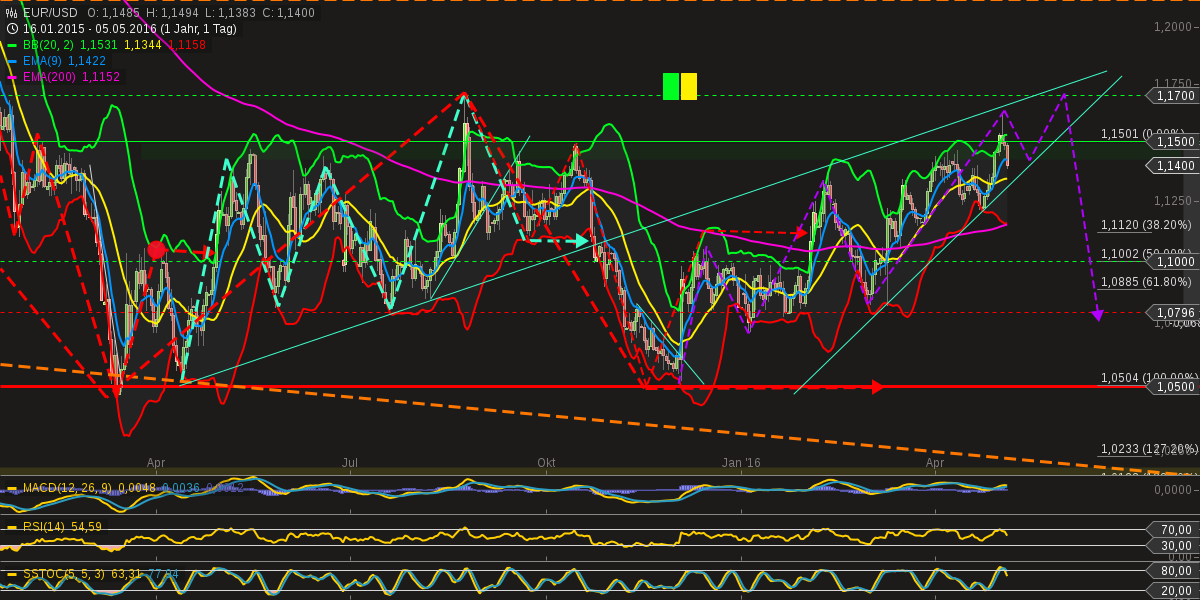Click the candlestick chart symbol icon
1200x600 pixels.
11,13
